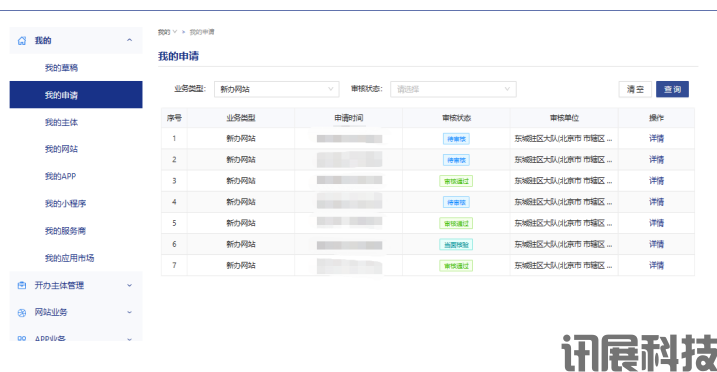The width and height of the screenshot is (717, 372).
Task: Open 详情 for row 4
Action: tap(656, 202)
